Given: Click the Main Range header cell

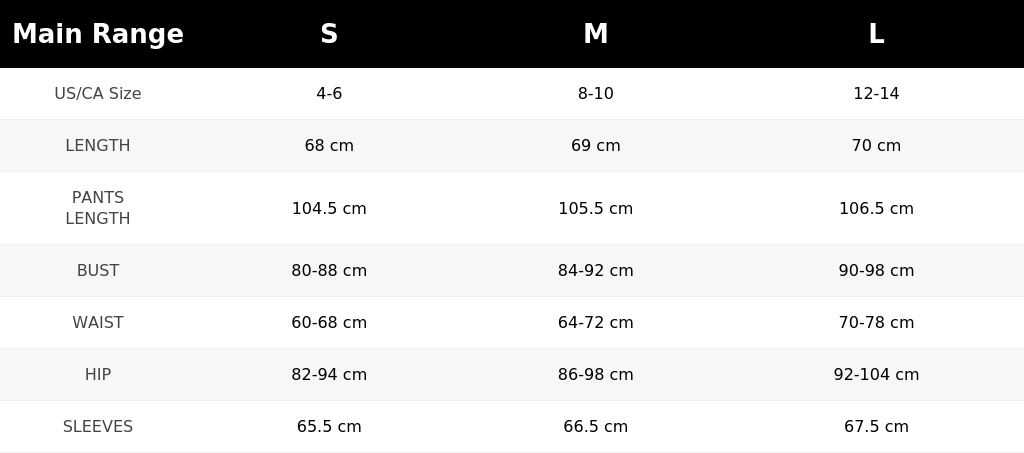Looking at the screenshot, I should coord(98,34).
